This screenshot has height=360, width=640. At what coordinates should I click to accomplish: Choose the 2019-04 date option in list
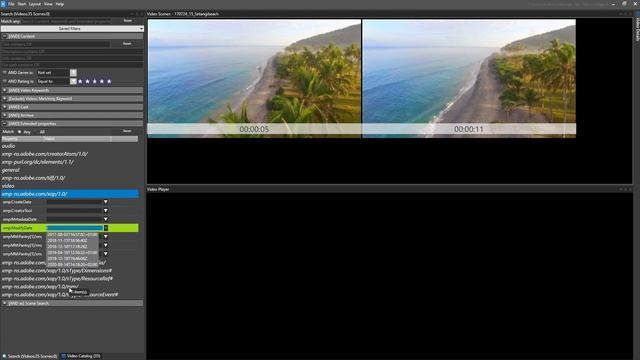pos(72,253)
